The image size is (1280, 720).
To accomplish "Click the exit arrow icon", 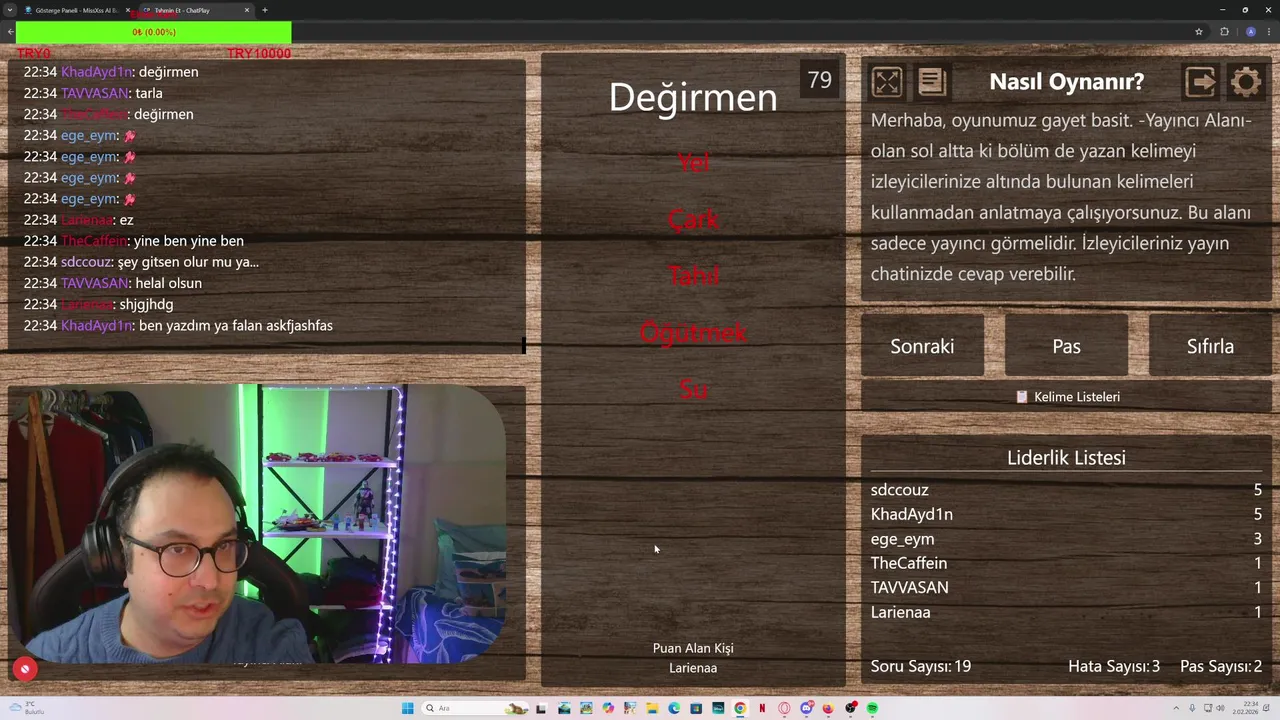I will click(x=1201, y=81).
